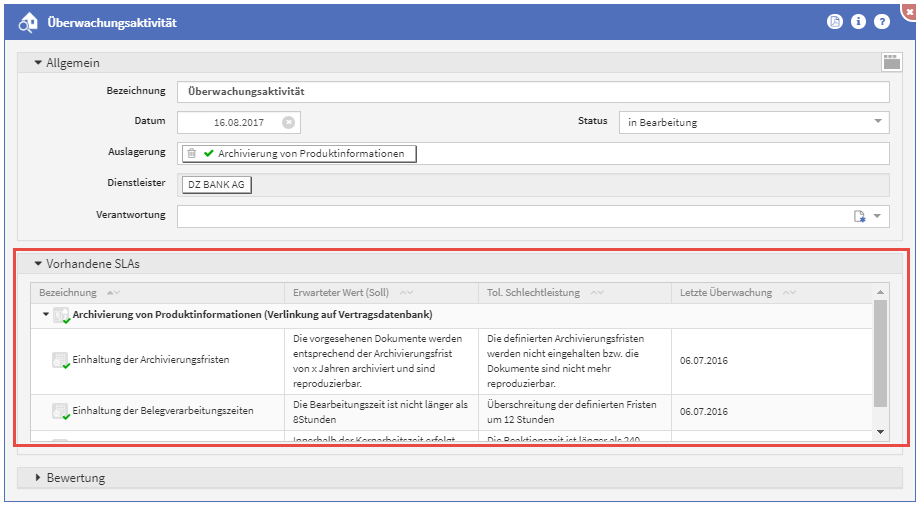Open the Verantwortung dropdown arrow
This screenshot has width=921, height=505.
pos(877,216)
